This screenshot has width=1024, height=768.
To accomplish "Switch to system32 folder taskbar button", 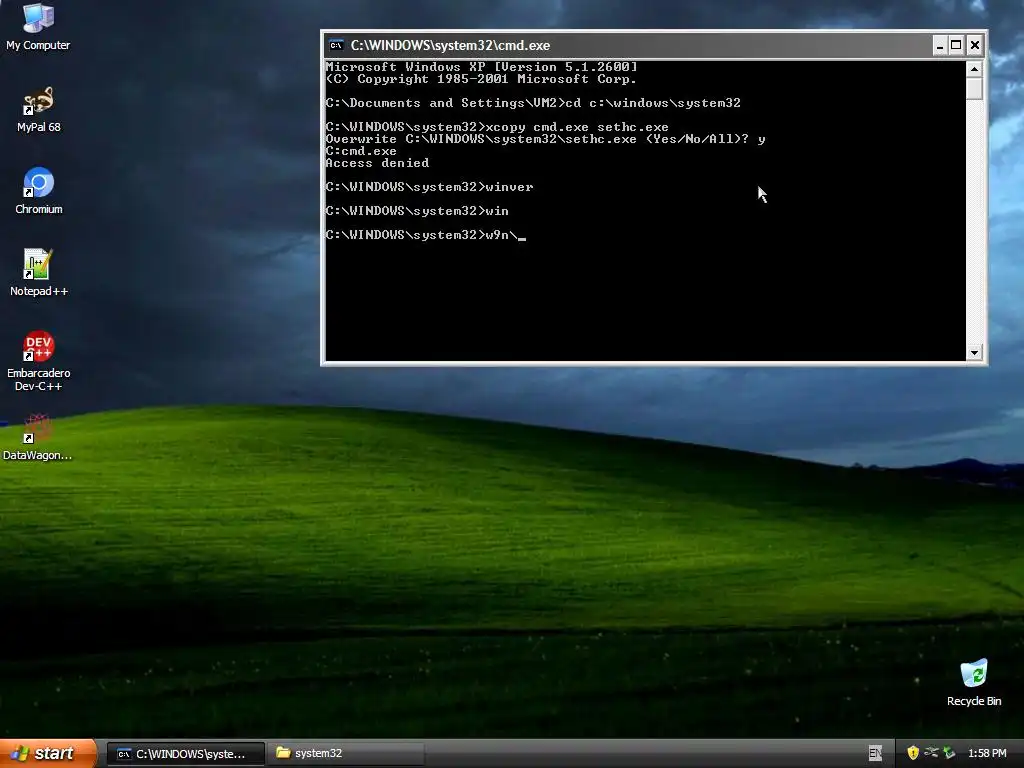I will [346, 754].
